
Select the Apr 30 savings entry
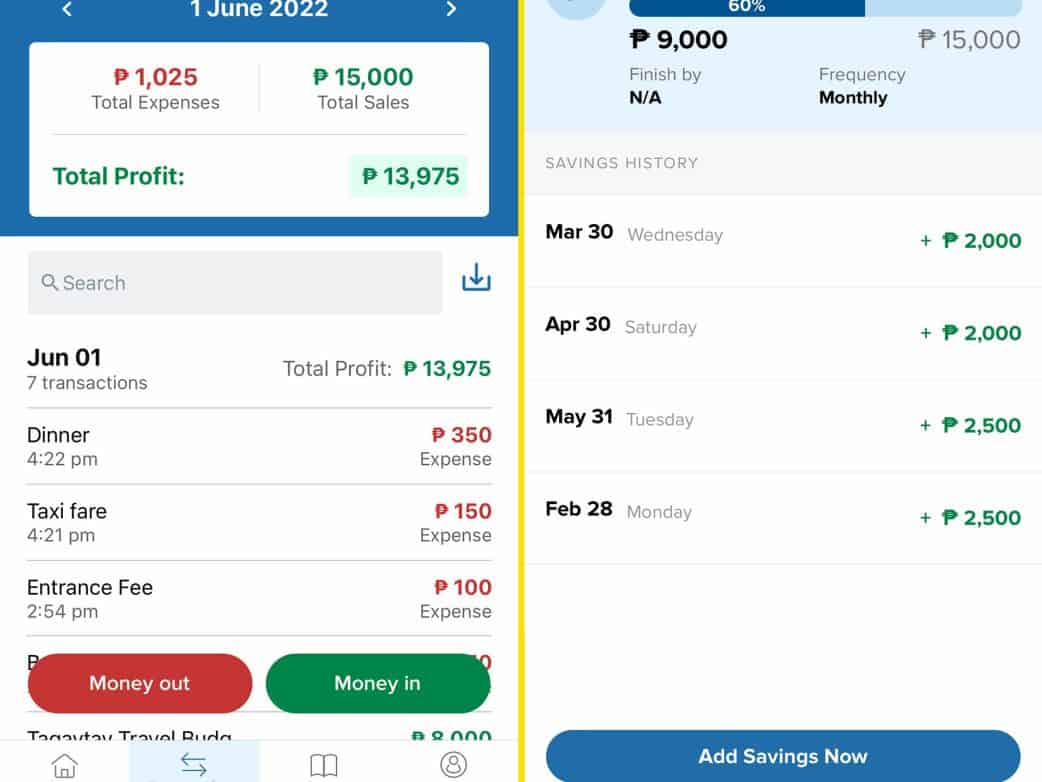[x=782, y=332]
